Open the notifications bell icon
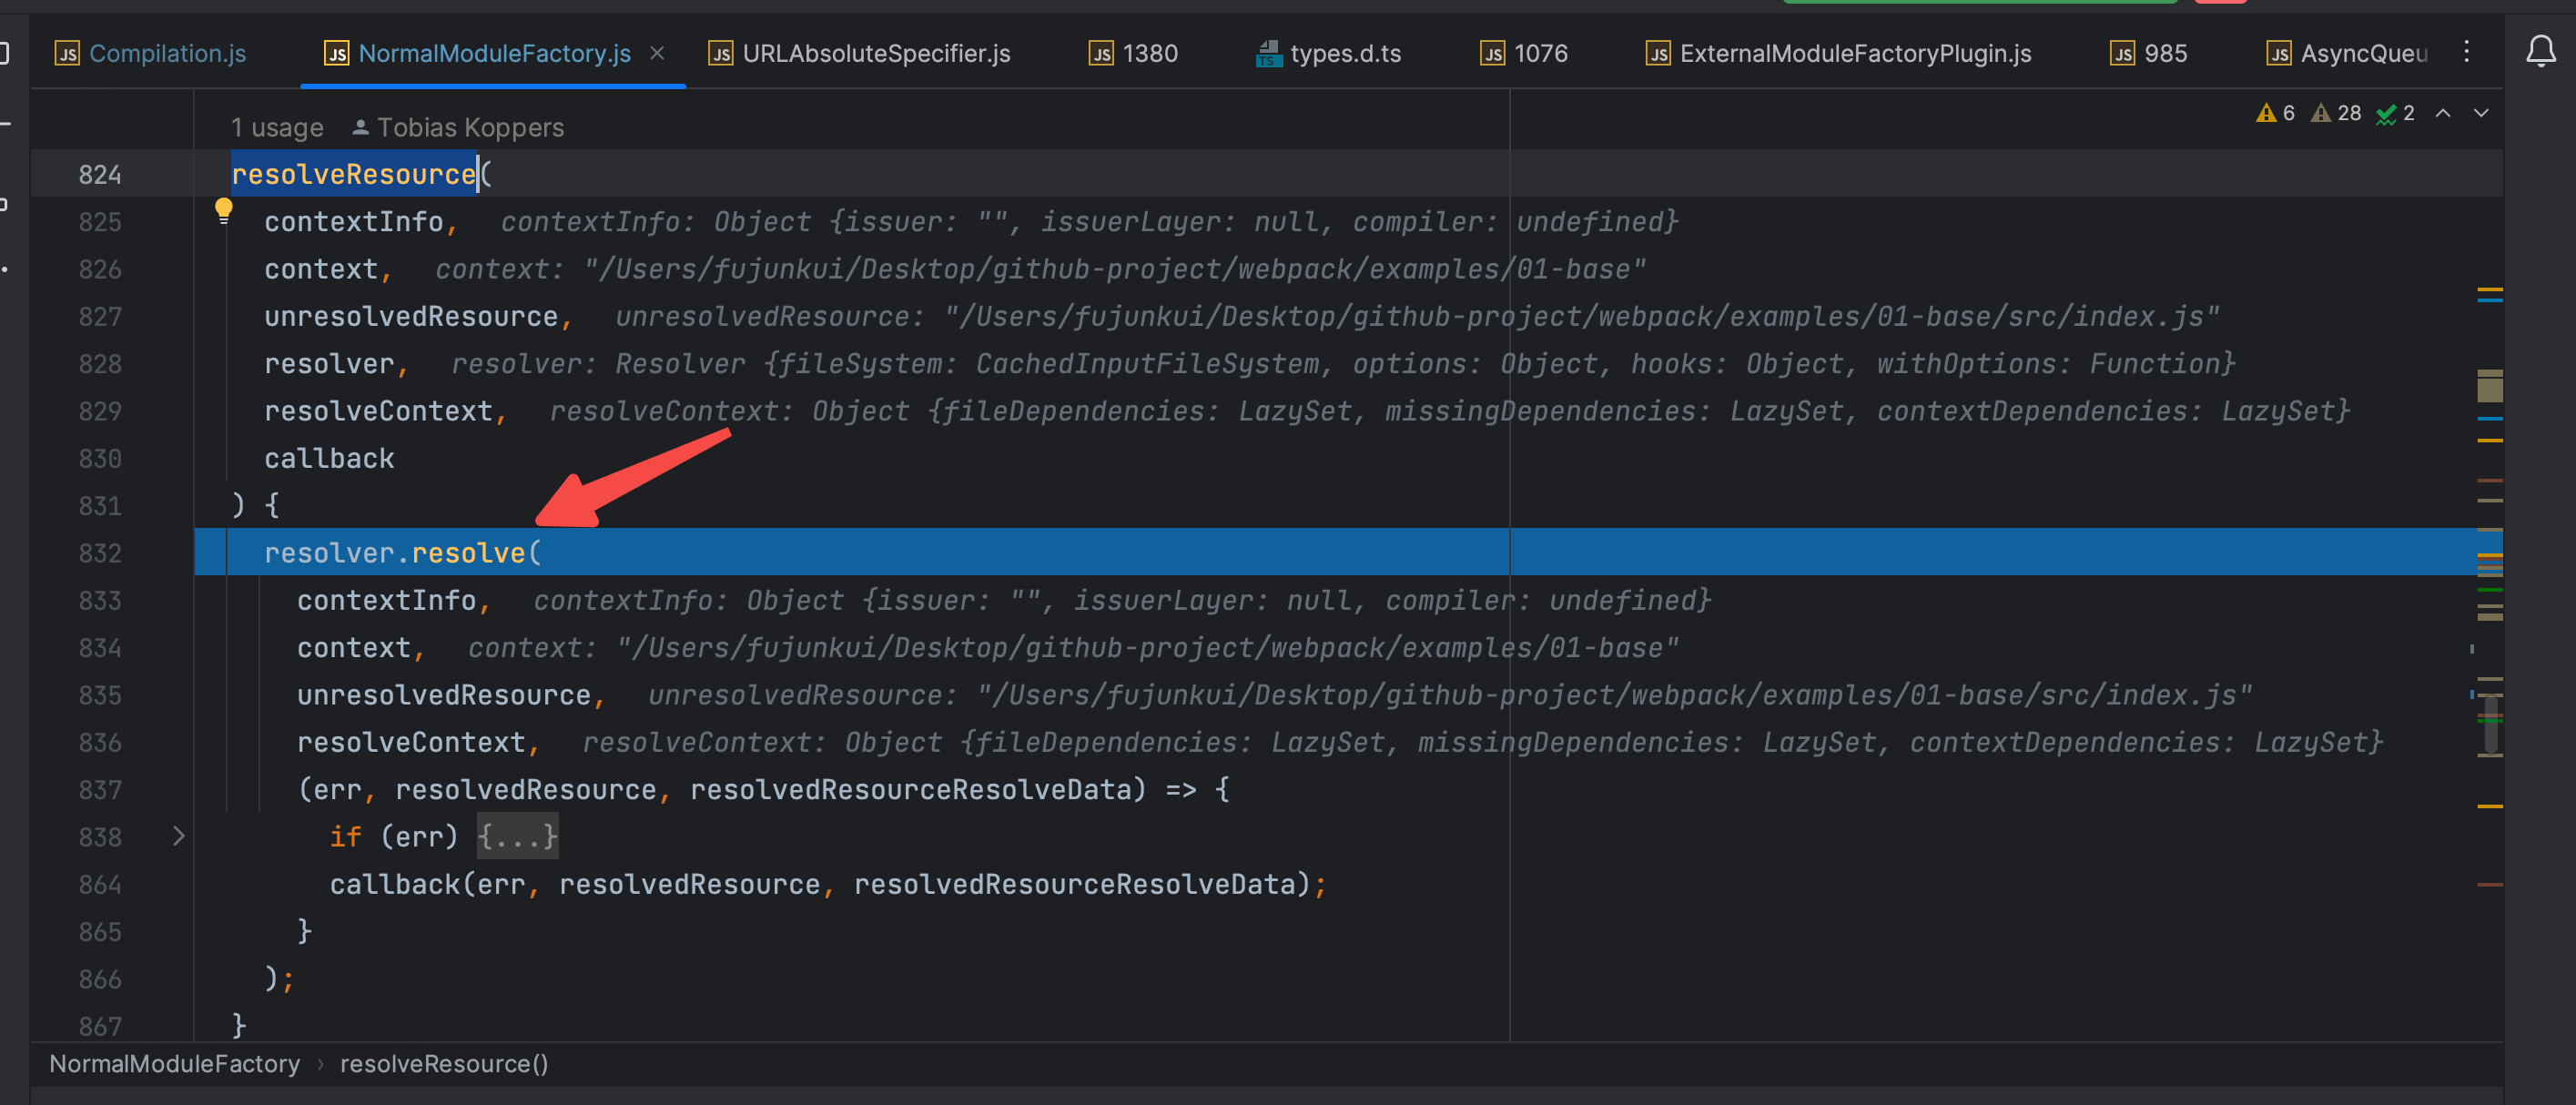Image resolution: width=2576 pixels, height=1105 pixels. 2540,52
